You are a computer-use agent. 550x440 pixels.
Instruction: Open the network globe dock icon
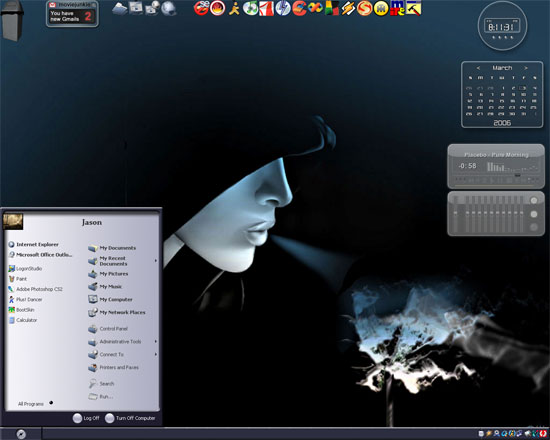168,8
